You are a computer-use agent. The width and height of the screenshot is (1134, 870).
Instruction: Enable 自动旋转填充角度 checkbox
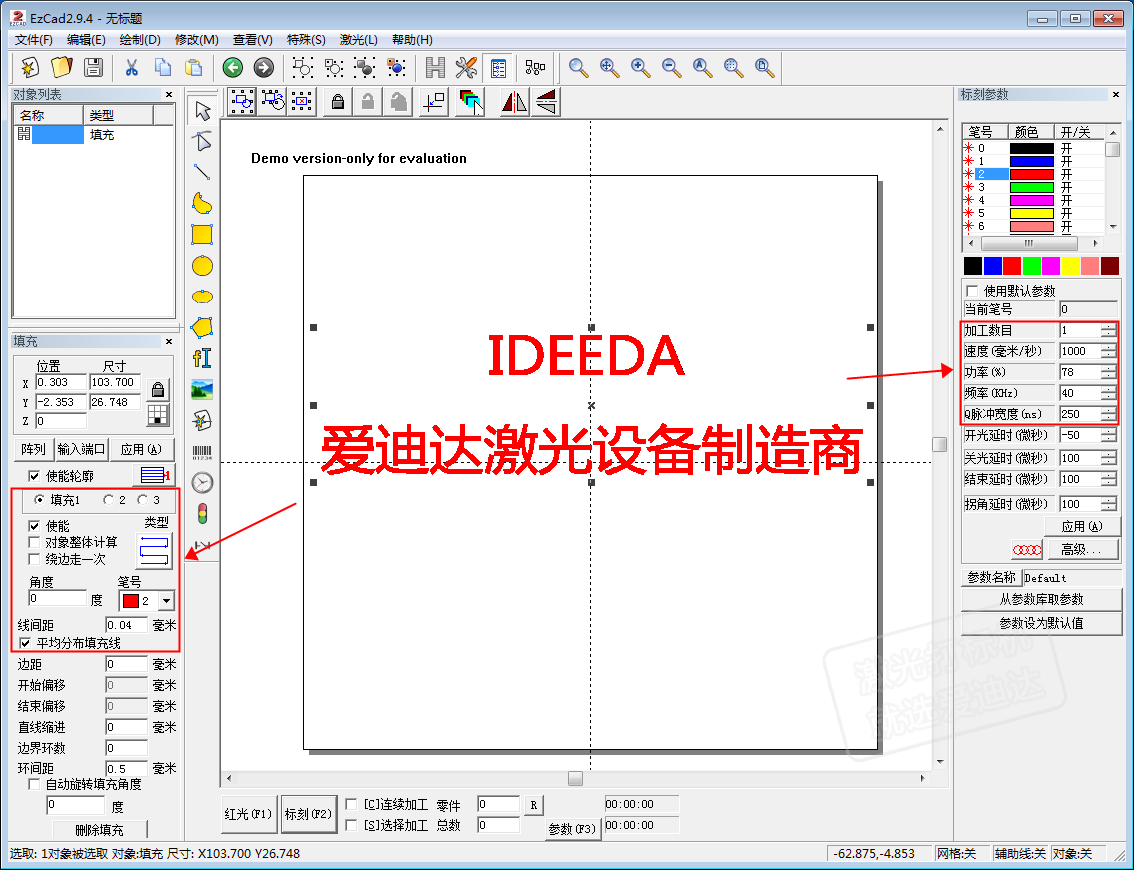point(33,784)
